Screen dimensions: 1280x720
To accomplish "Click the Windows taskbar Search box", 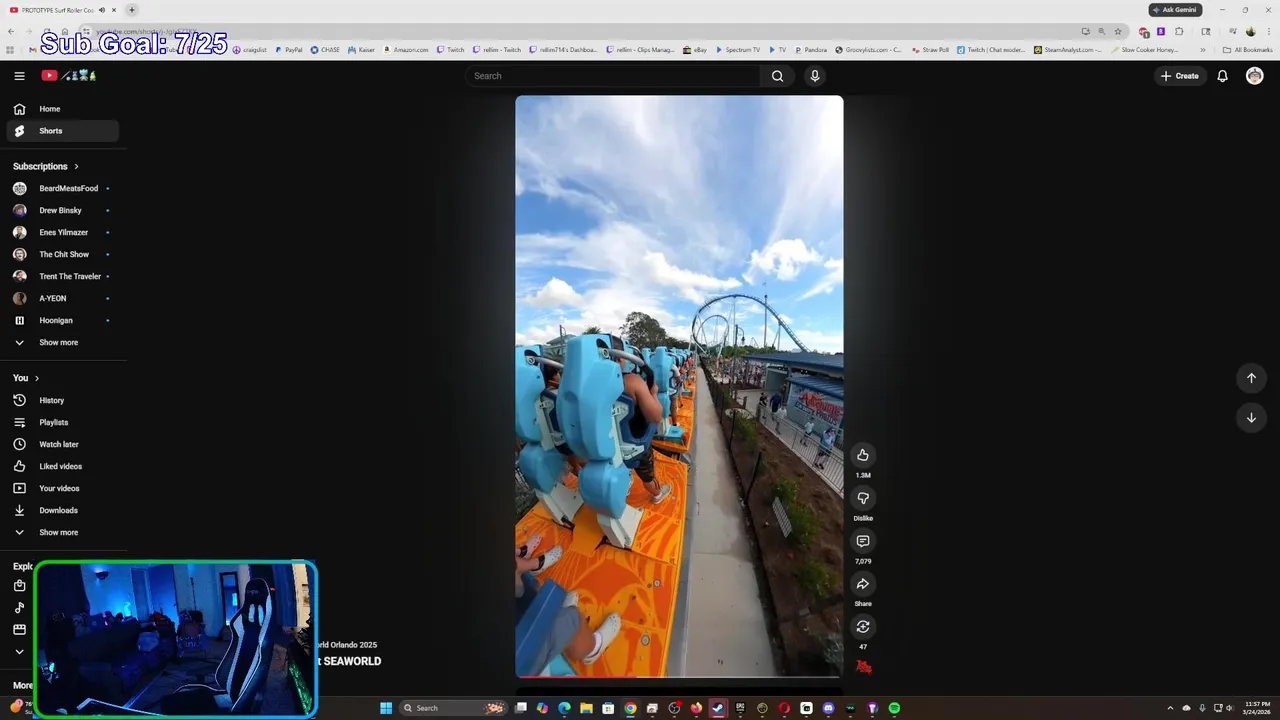I will [x=452, y=708].
